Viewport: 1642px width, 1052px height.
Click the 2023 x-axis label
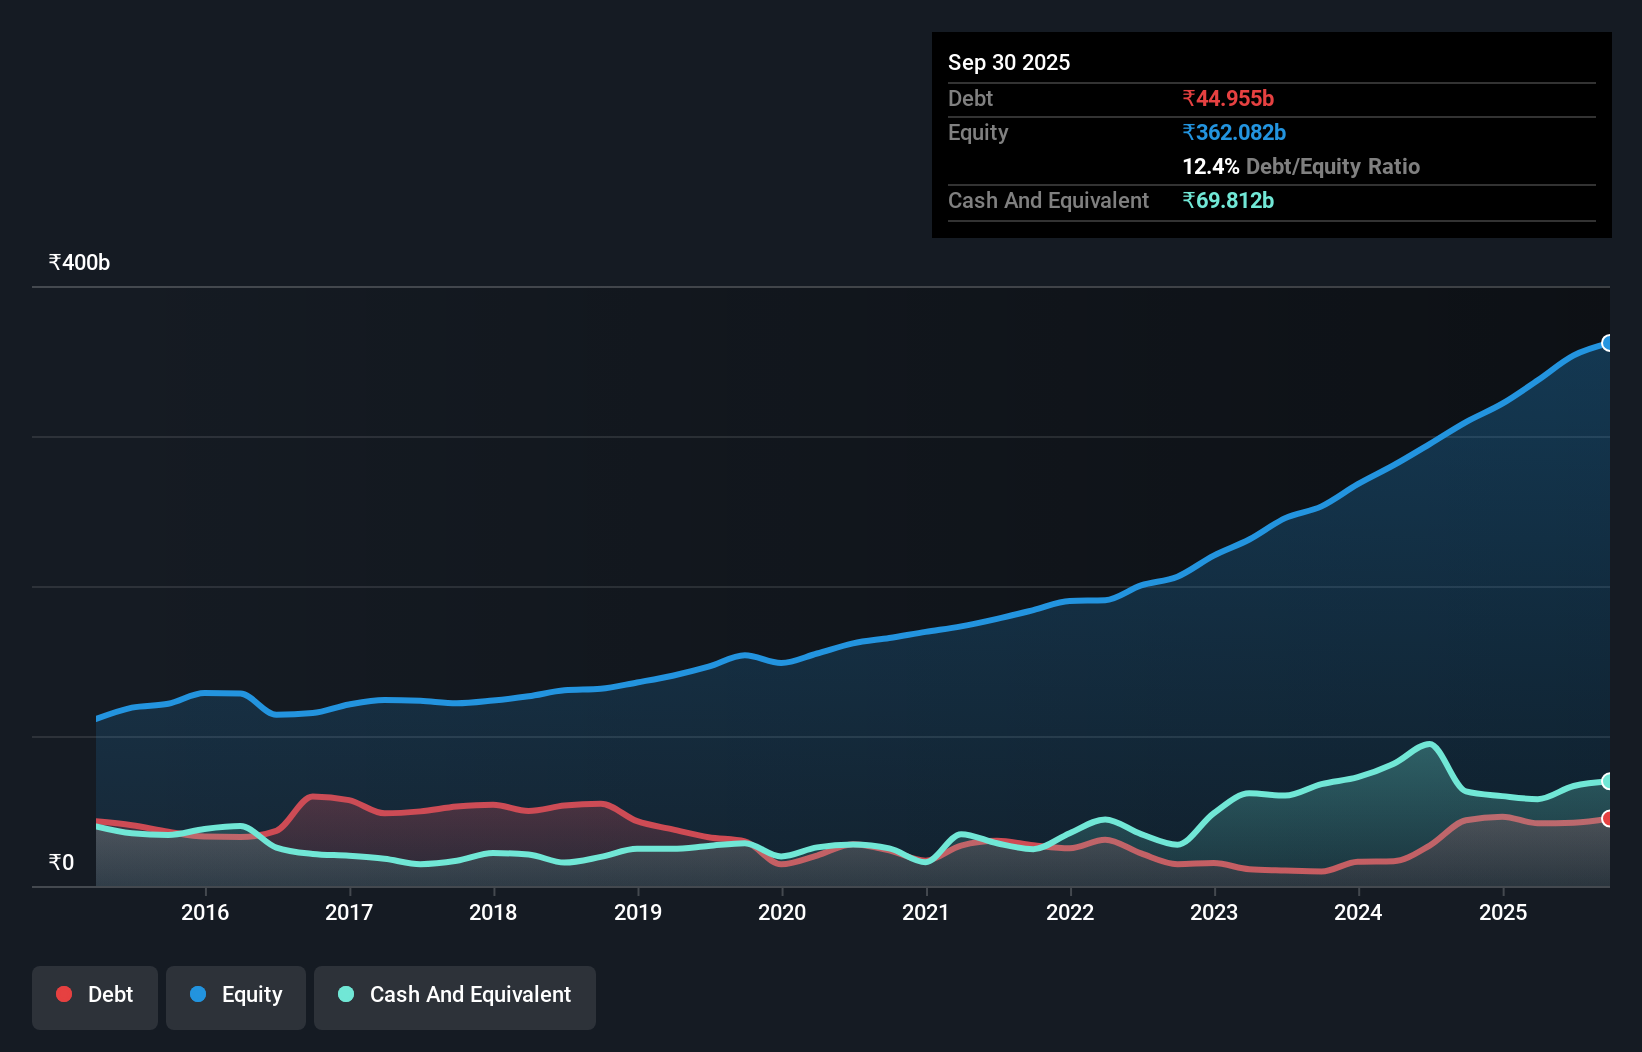pos(1214,912)
